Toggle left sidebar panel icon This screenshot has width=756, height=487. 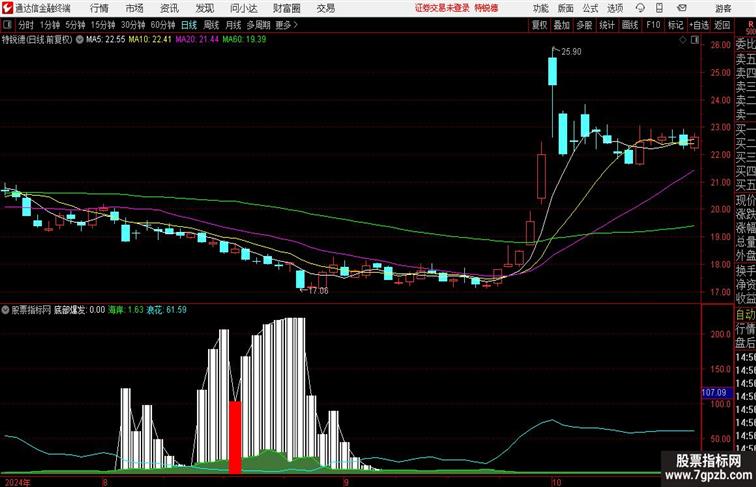coord(7,25)
